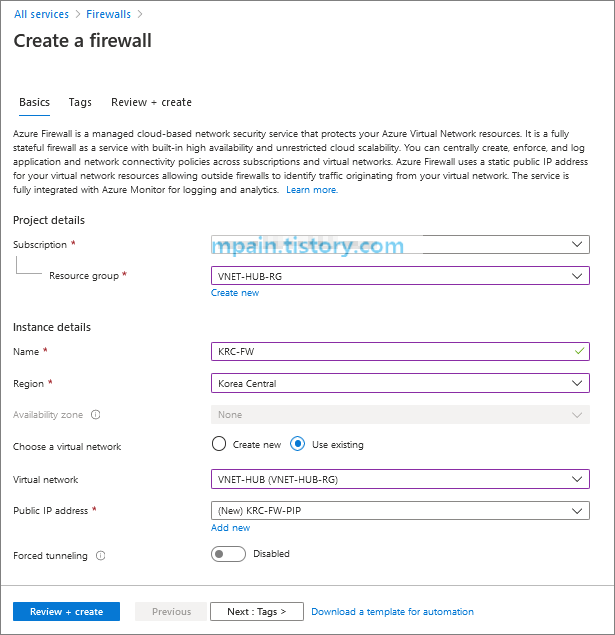Viewport: 615px width, 635px height.
Task: Open the Region dropdown Korea Central
Action: point(400,383)
